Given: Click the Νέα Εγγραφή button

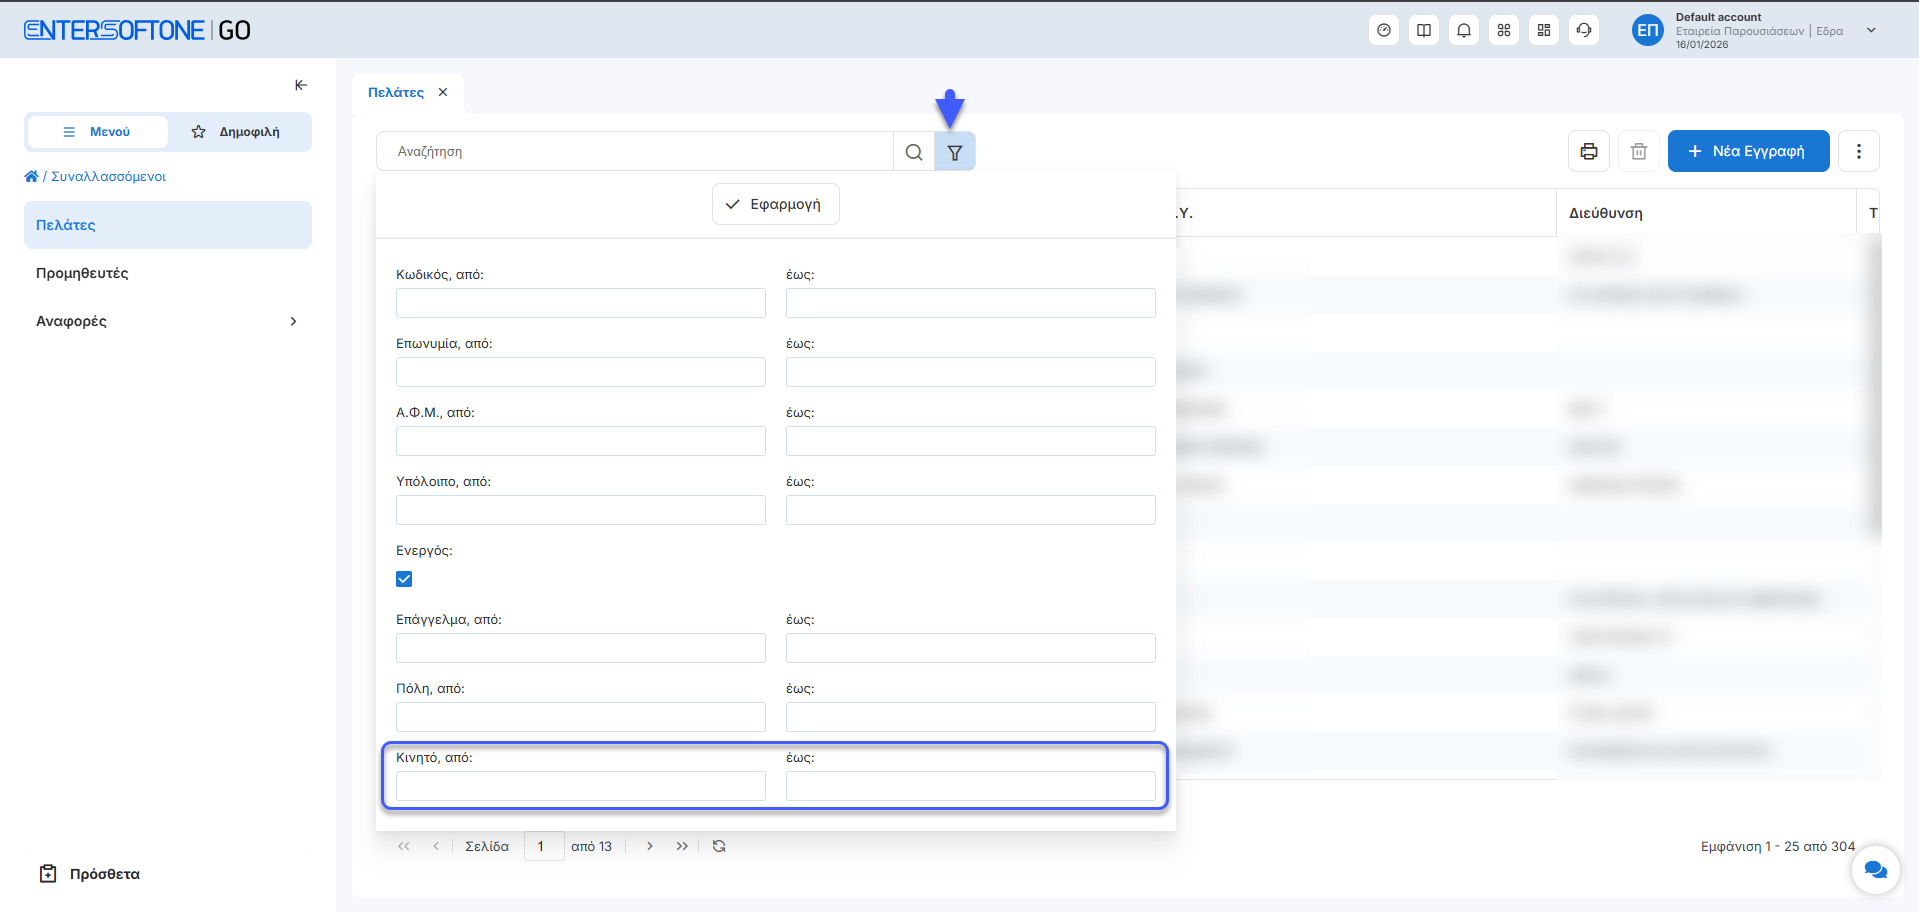Looking at the screenshot, I should point(1748,151).
